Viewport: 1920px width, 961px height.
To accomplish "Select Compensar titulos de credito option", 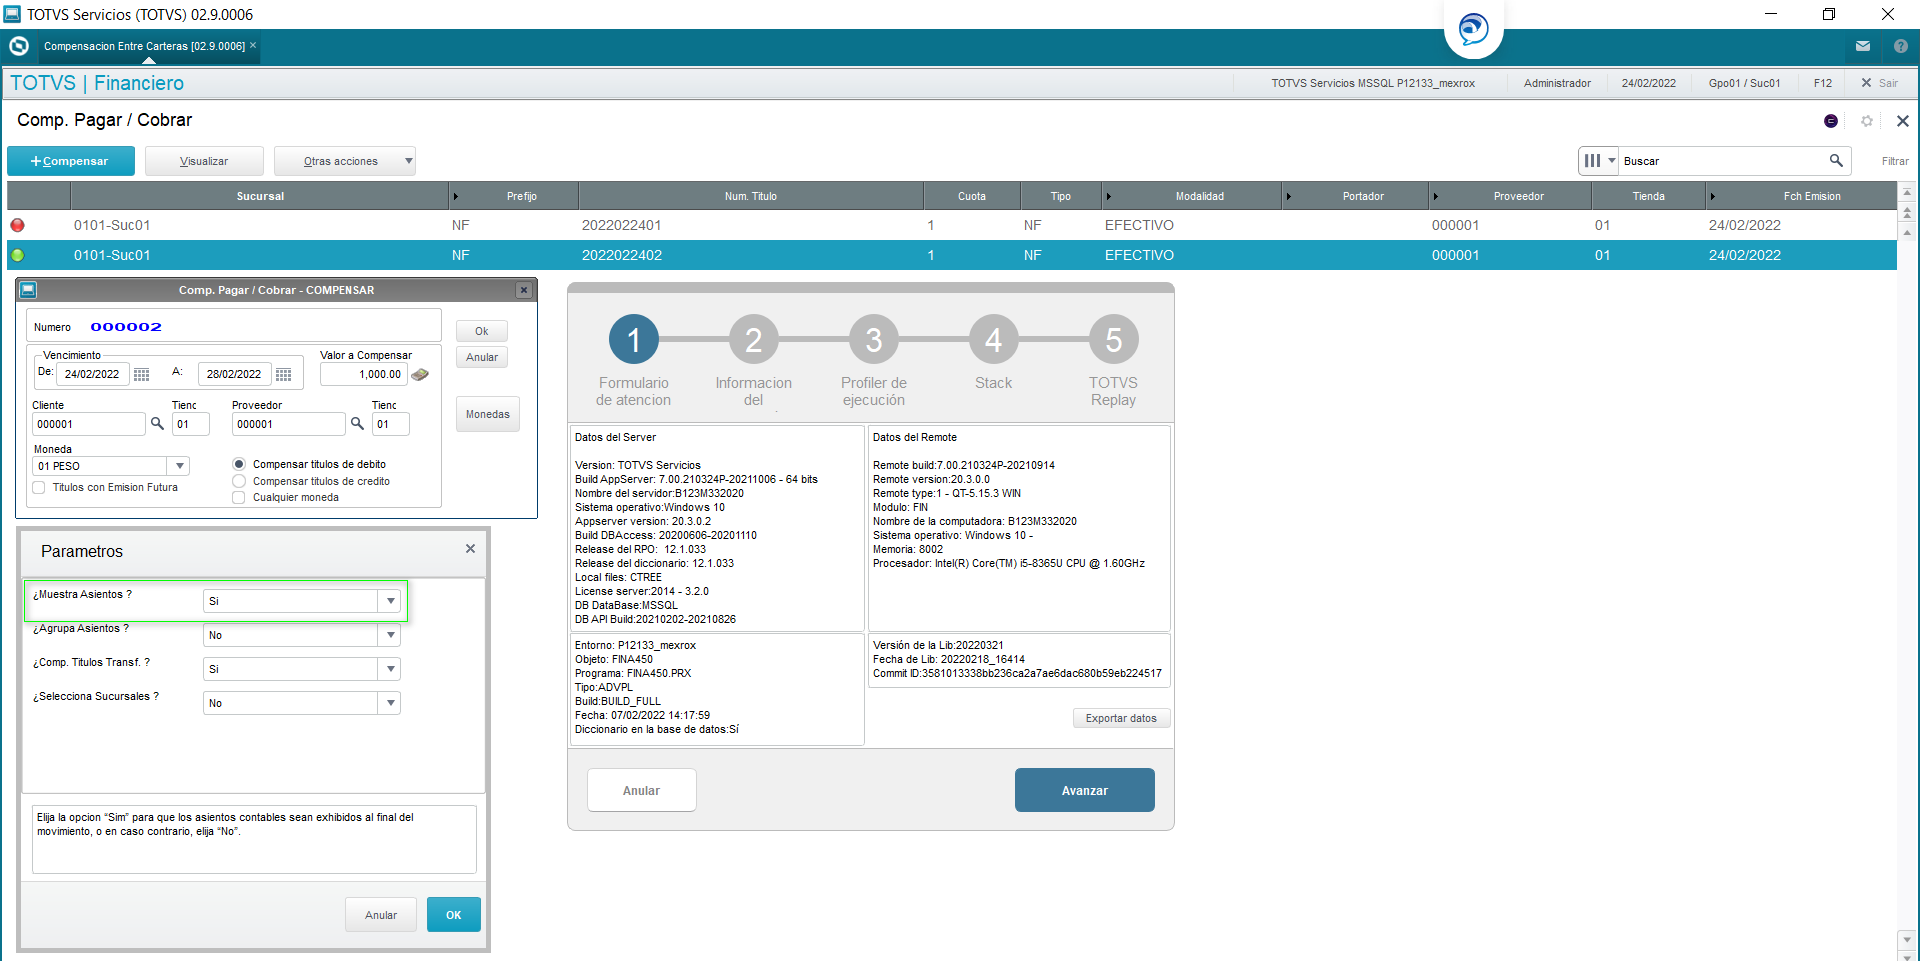I will tap(239, 481).
